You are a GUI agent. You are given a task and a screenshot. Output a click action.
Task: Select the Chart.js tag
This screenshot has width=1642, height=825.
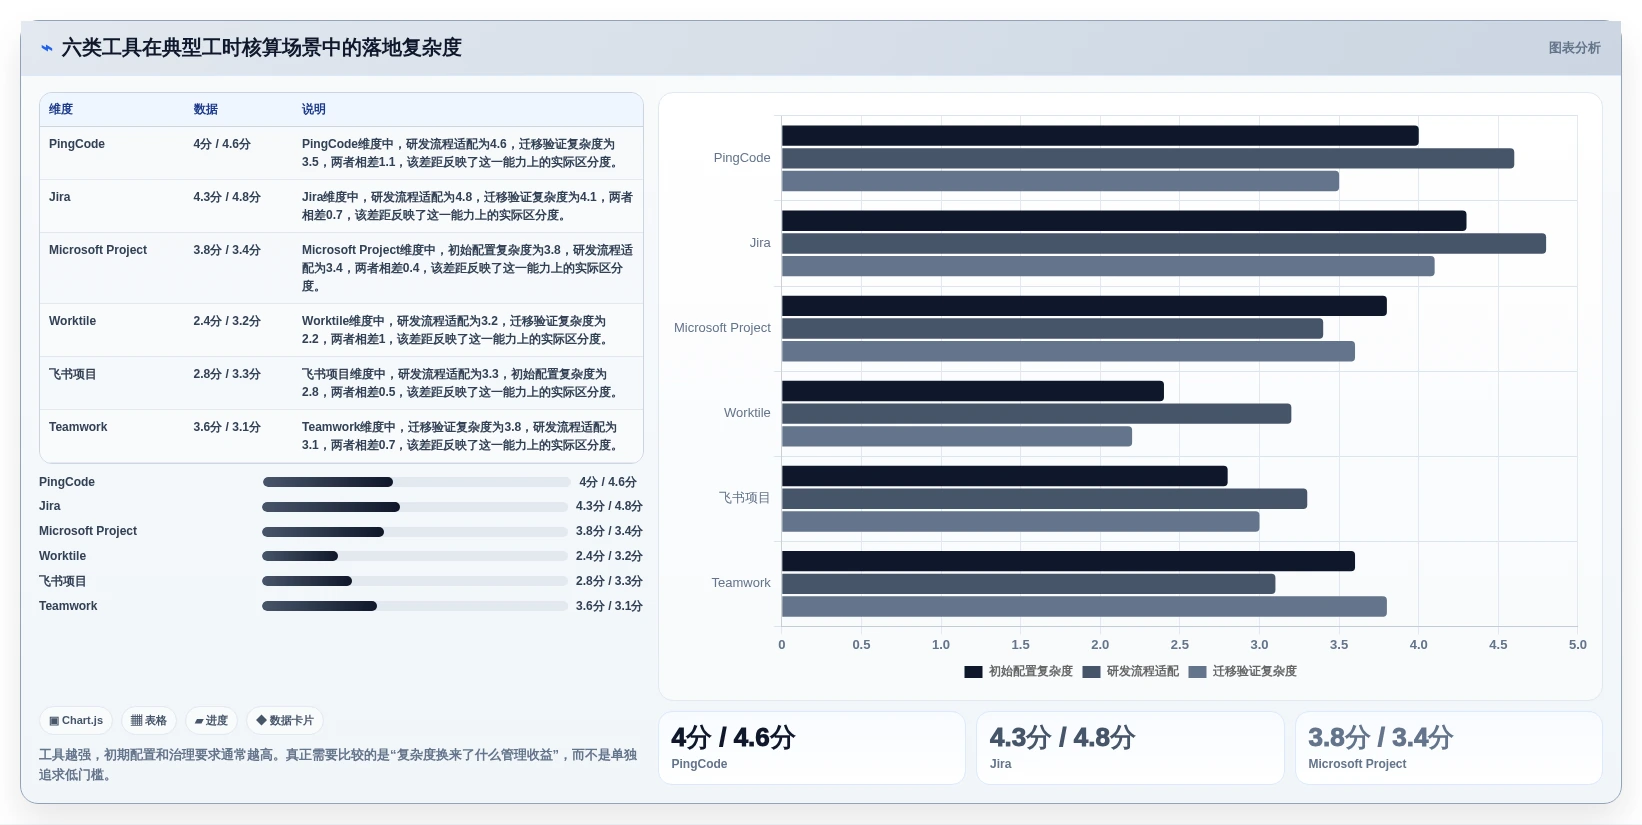[x=76, y=720]
